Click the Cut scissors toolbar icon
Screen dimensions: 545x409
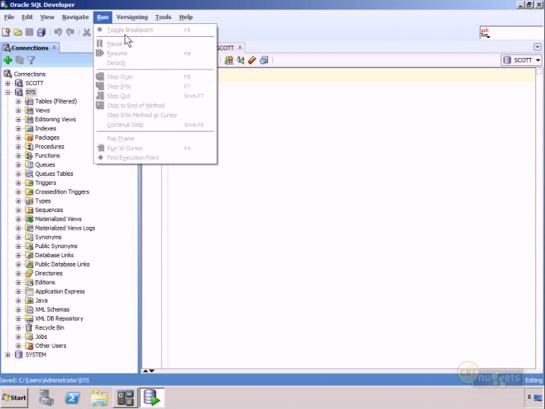87,32
